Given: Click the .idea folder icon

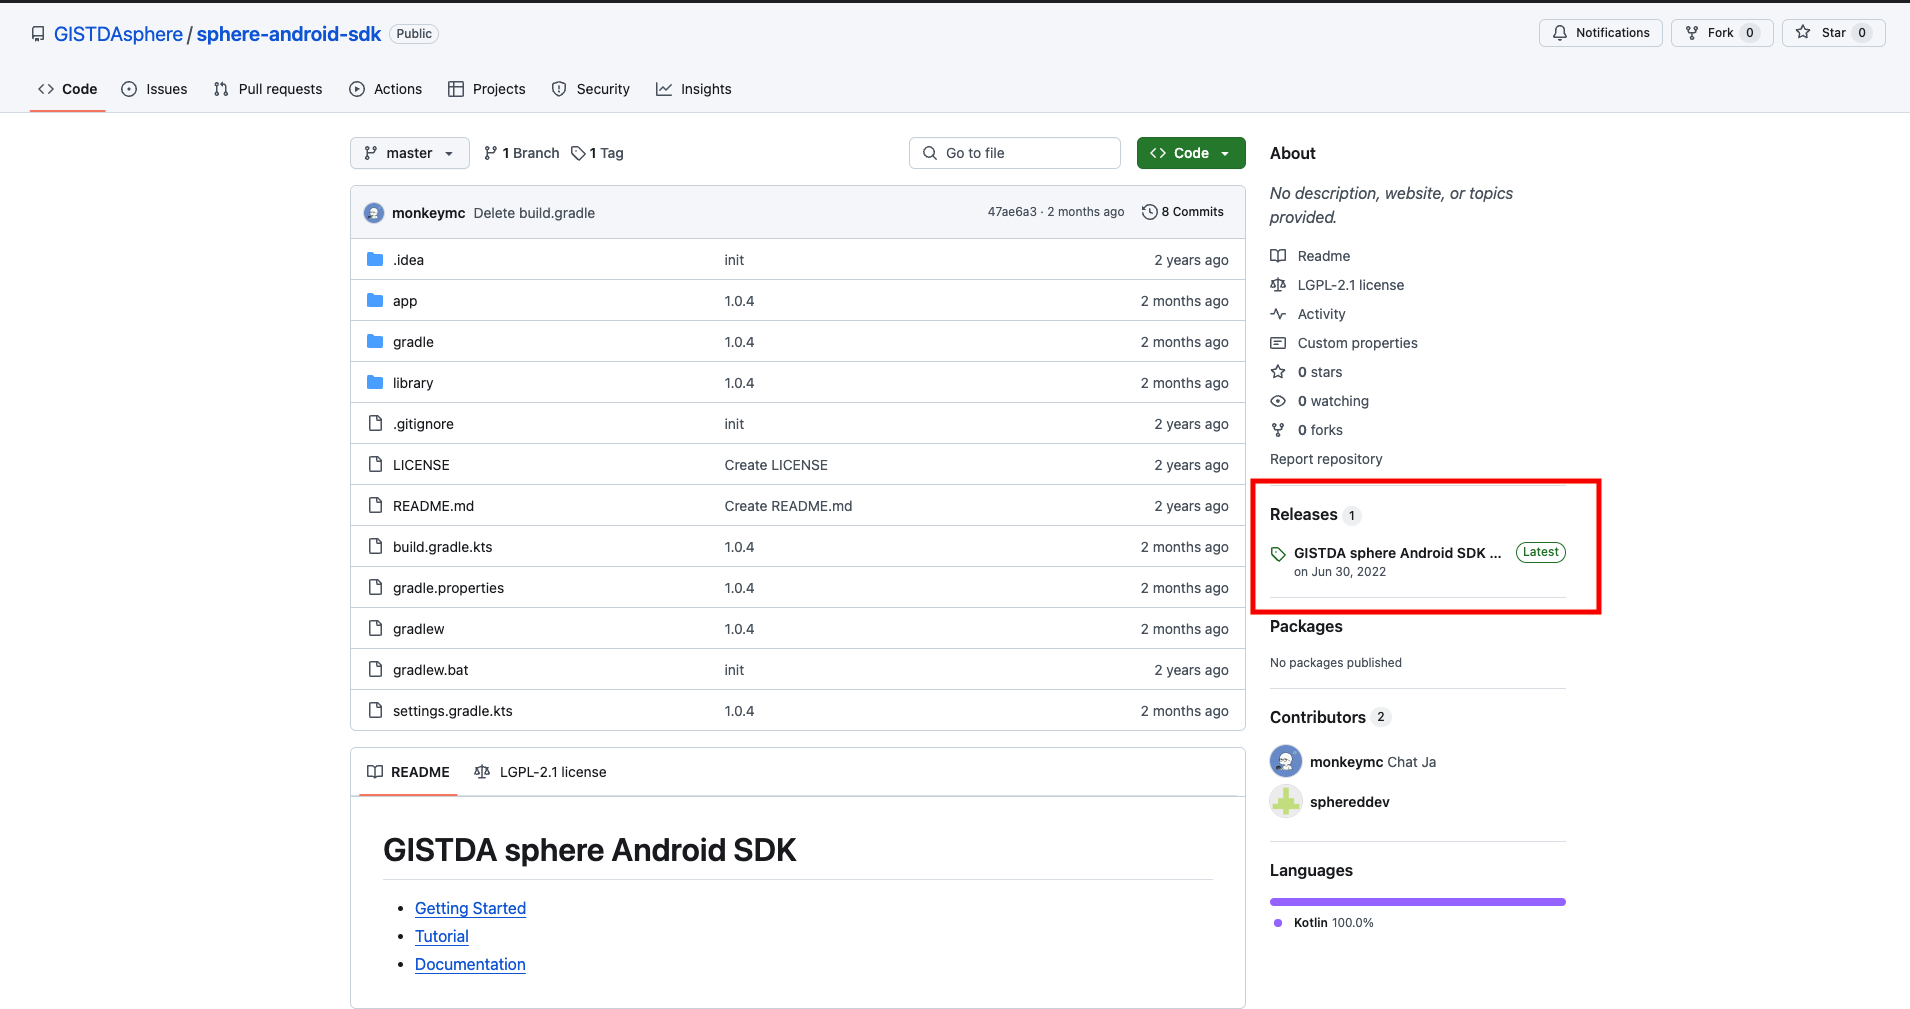Looking at the screenshot, I should pyautogui.click(x=375, y=259).
